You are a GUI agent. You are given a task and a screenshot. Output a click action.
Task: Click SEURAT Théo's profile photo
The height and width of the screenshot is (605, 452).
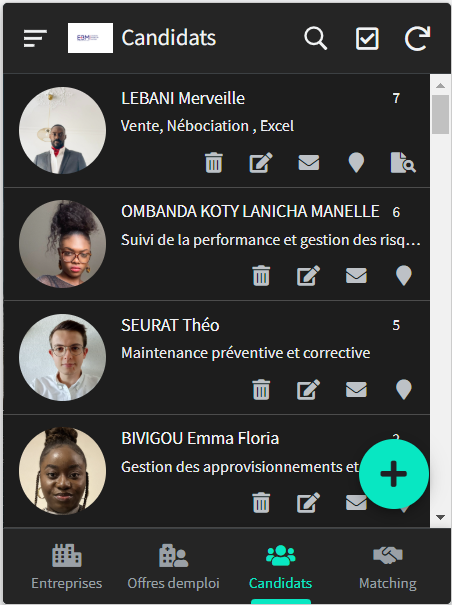63,357
